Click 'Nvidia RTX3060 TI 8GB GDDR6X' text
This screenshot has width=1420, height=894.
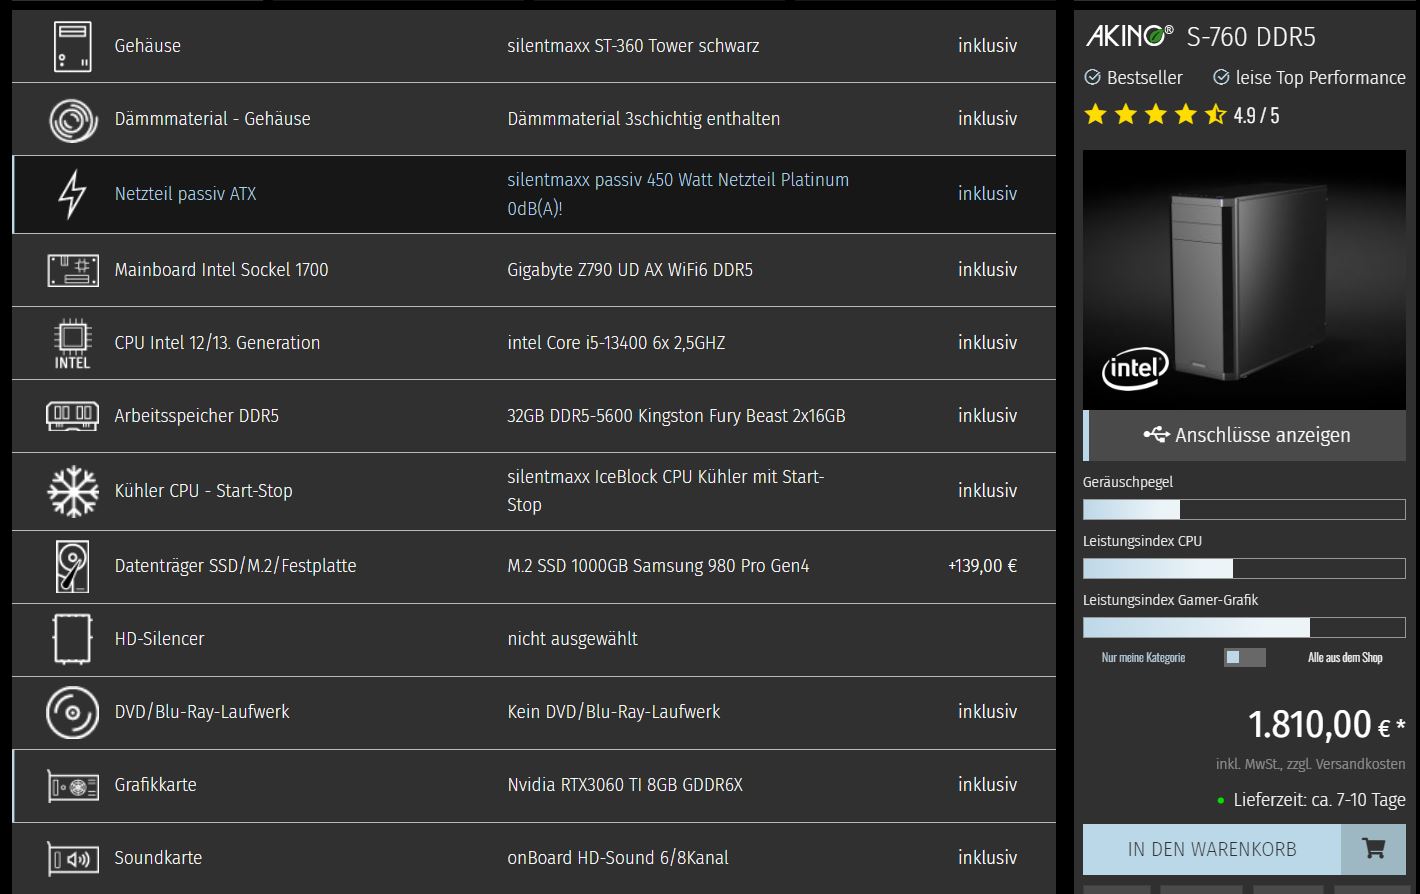coord(625,785)
